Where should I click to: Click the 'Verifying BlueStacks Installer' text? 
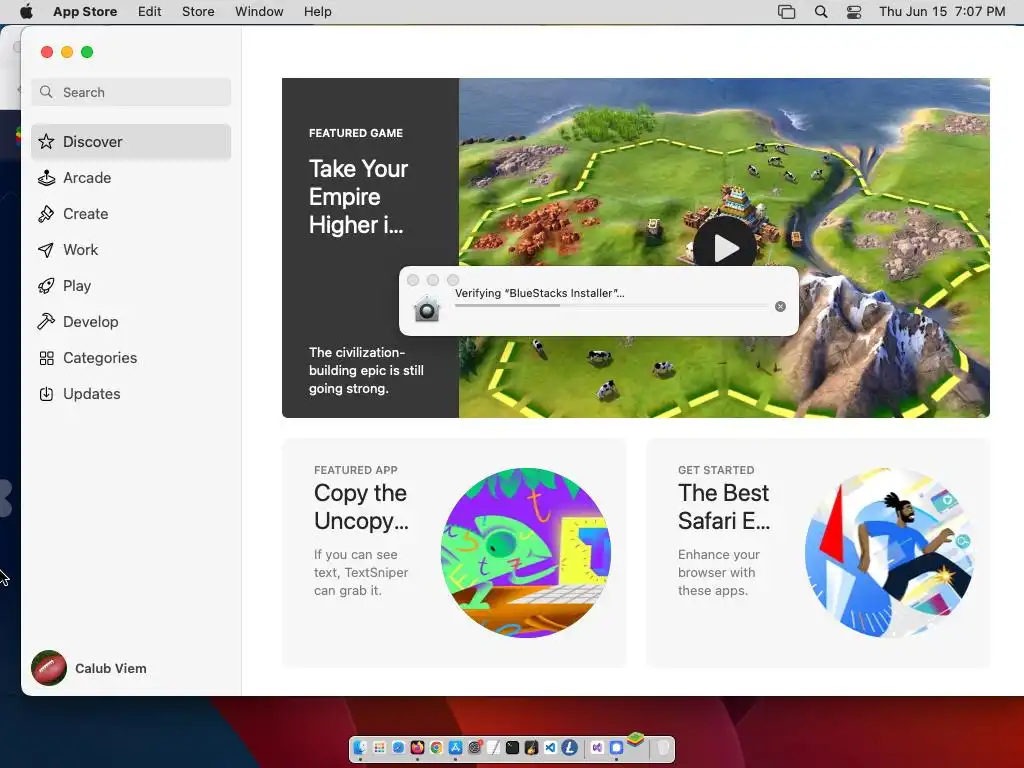[539, 293]
